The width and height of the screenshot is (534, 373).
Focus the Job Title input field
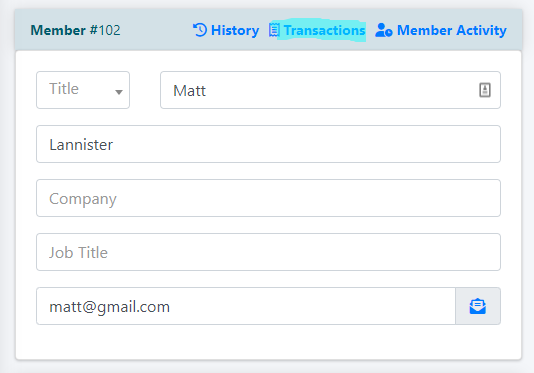(268, 252)
